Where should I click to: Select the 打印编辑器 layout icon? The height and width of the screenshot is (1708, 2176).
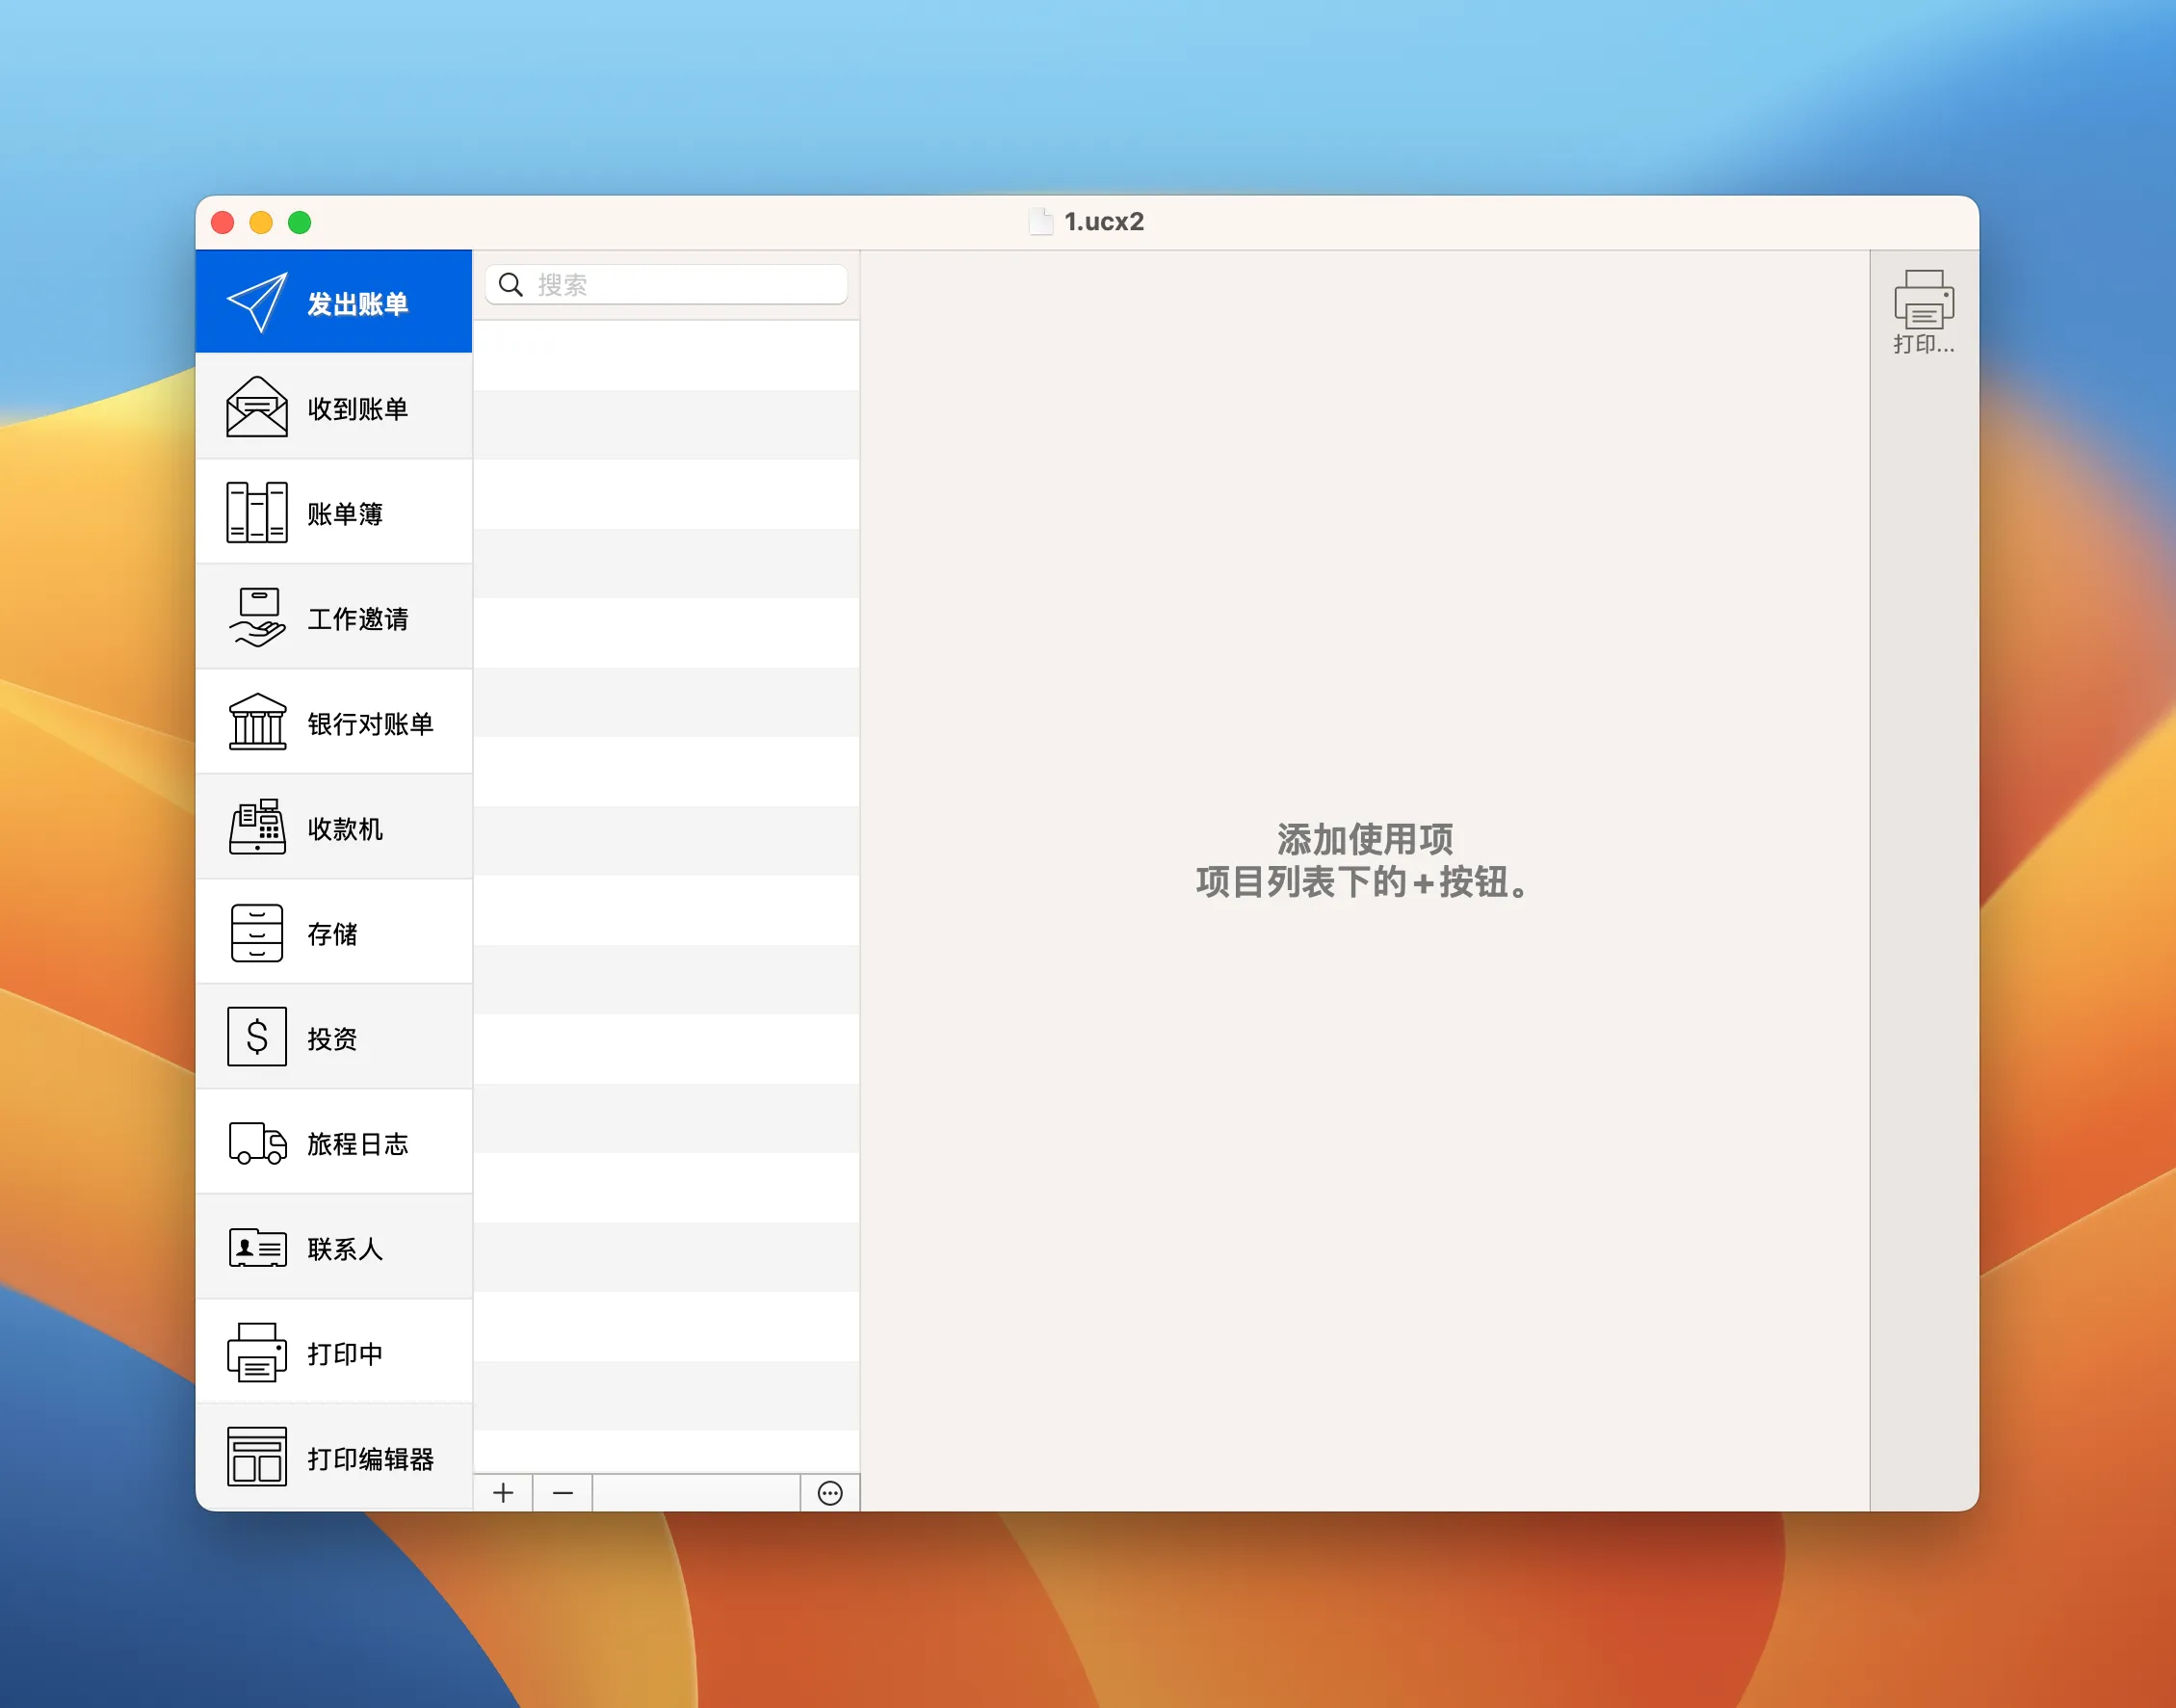click(x=257, y=1457)
